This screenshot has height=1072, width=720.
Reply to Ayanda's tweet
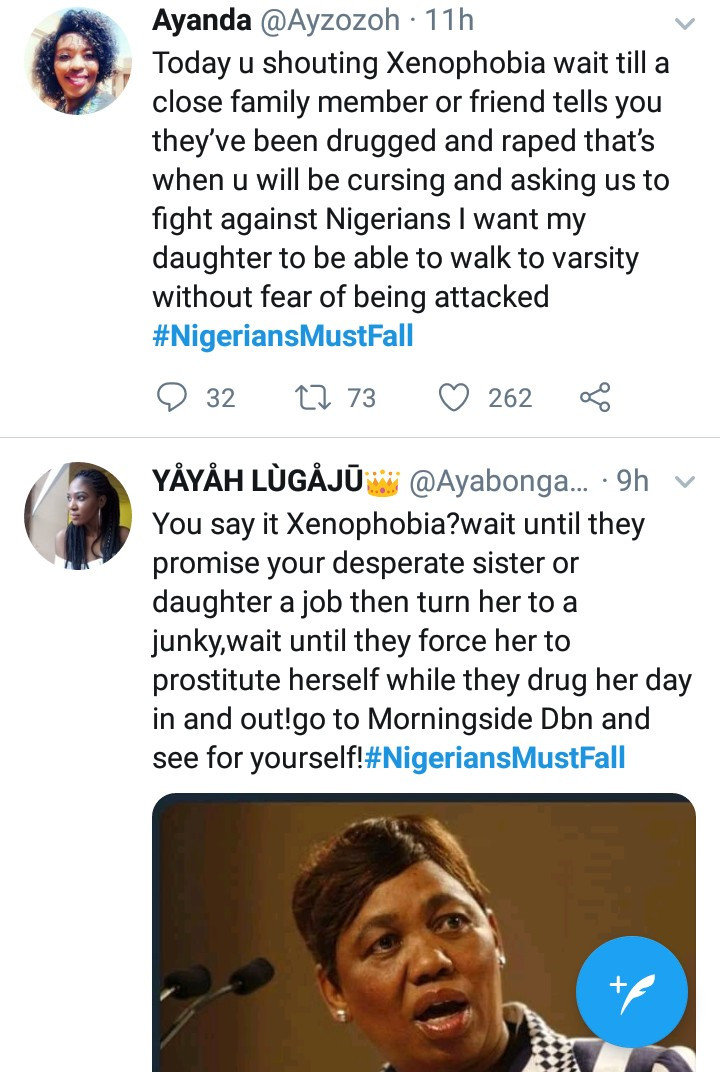coord(173,398)
